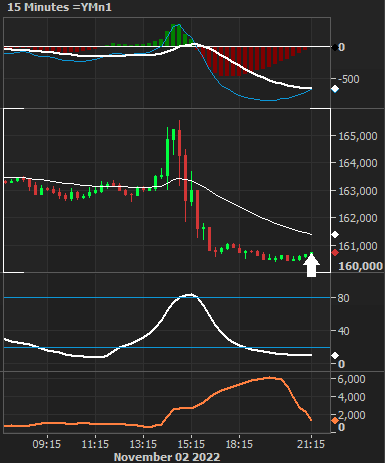This screenshot has width=385, height=463.
Task: Click the 163,000 price axis label
Action: [358, 191]
